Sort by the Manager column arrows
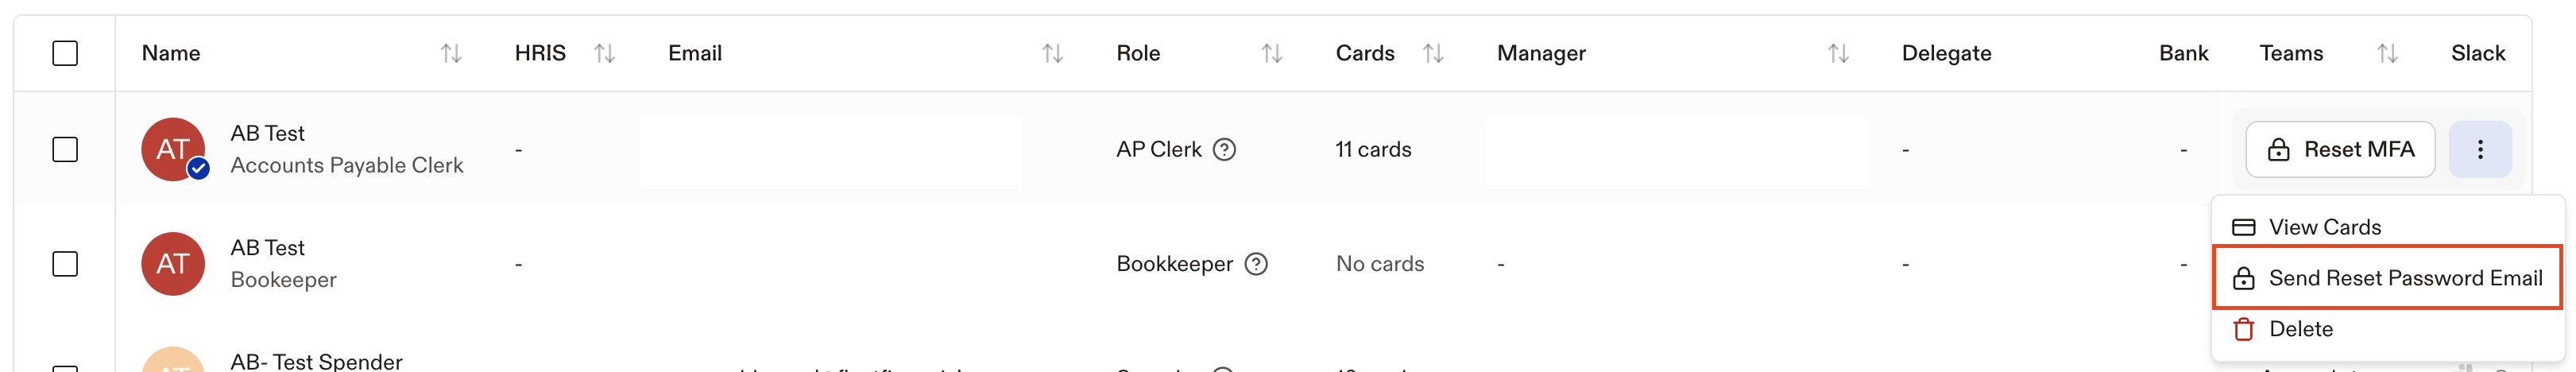Screen dimensions: 2576x372 coord(1838,53)
